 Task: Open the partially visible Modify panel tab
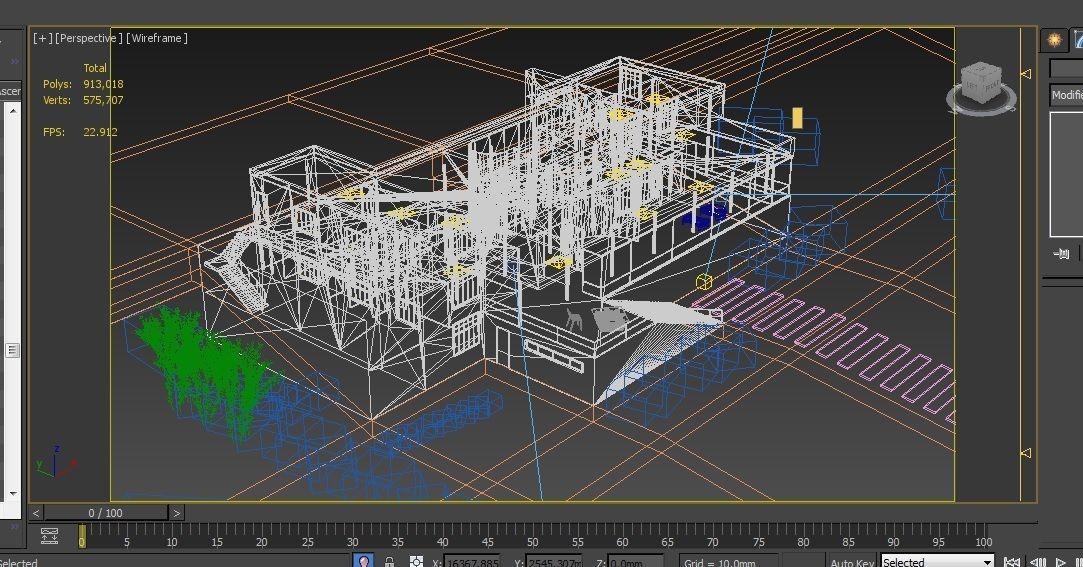[1077, 40]
